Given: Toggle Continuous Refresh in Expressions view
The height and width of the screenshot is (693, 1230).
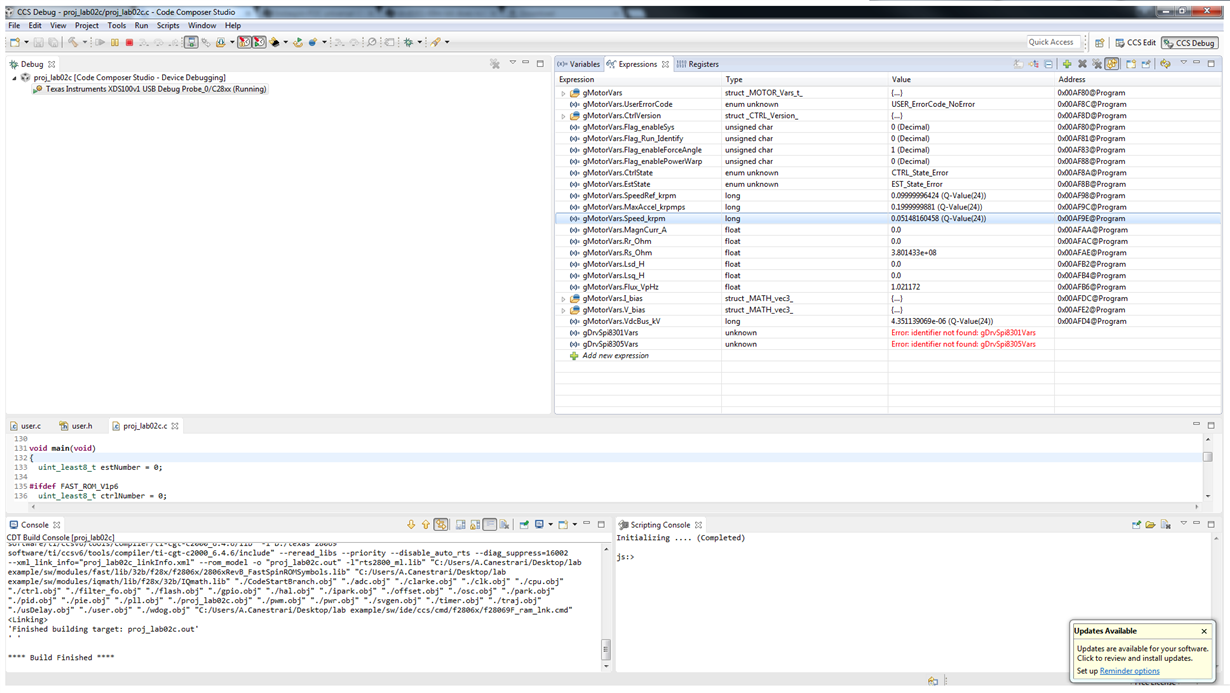Looking at the screenshot, I should point(1112,64).
